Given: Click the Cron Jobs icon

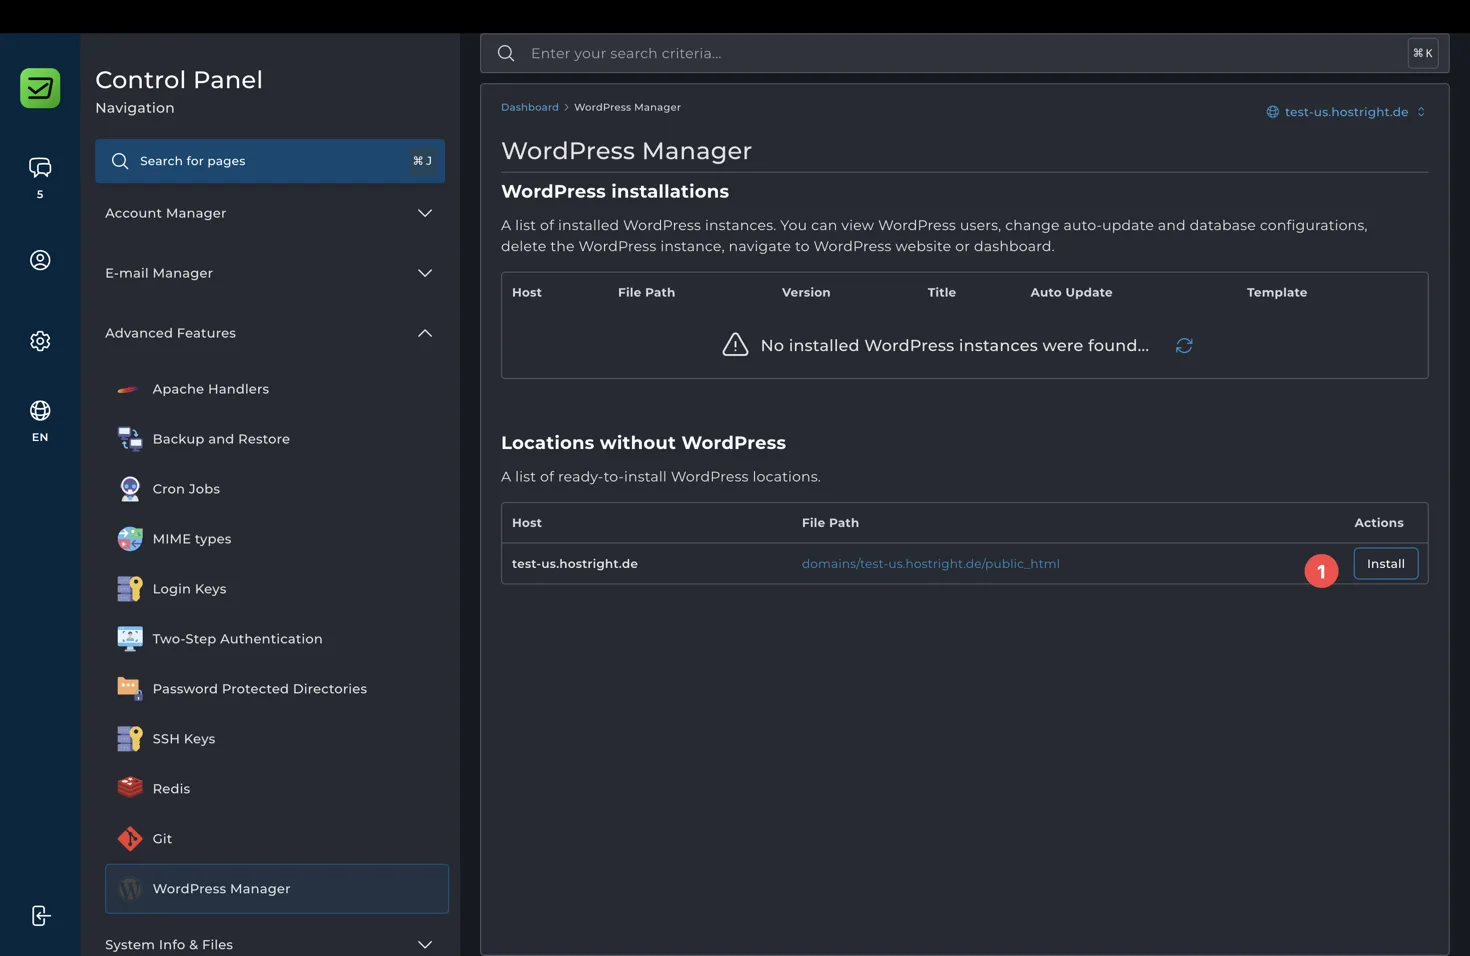Looking at the screenshot, I should pos(129,489).
